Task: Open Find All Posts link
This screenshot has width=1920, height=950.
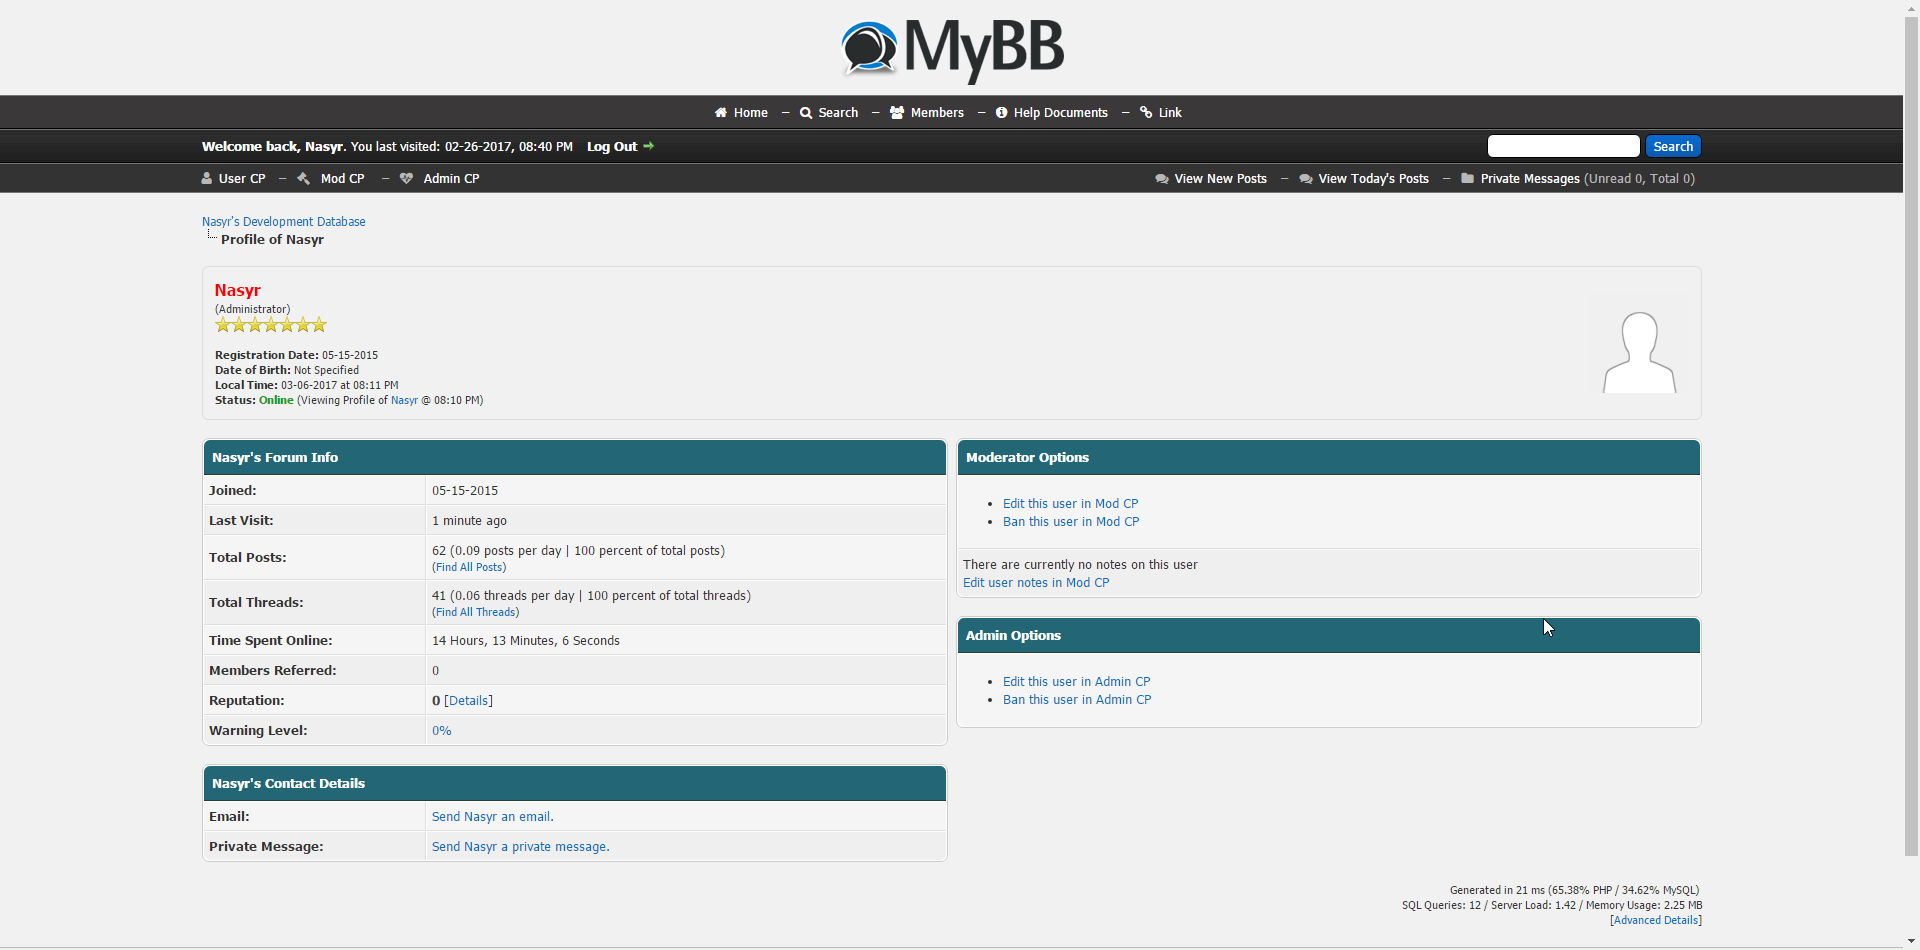Action: pyautogui.click(x=469, y=567)
